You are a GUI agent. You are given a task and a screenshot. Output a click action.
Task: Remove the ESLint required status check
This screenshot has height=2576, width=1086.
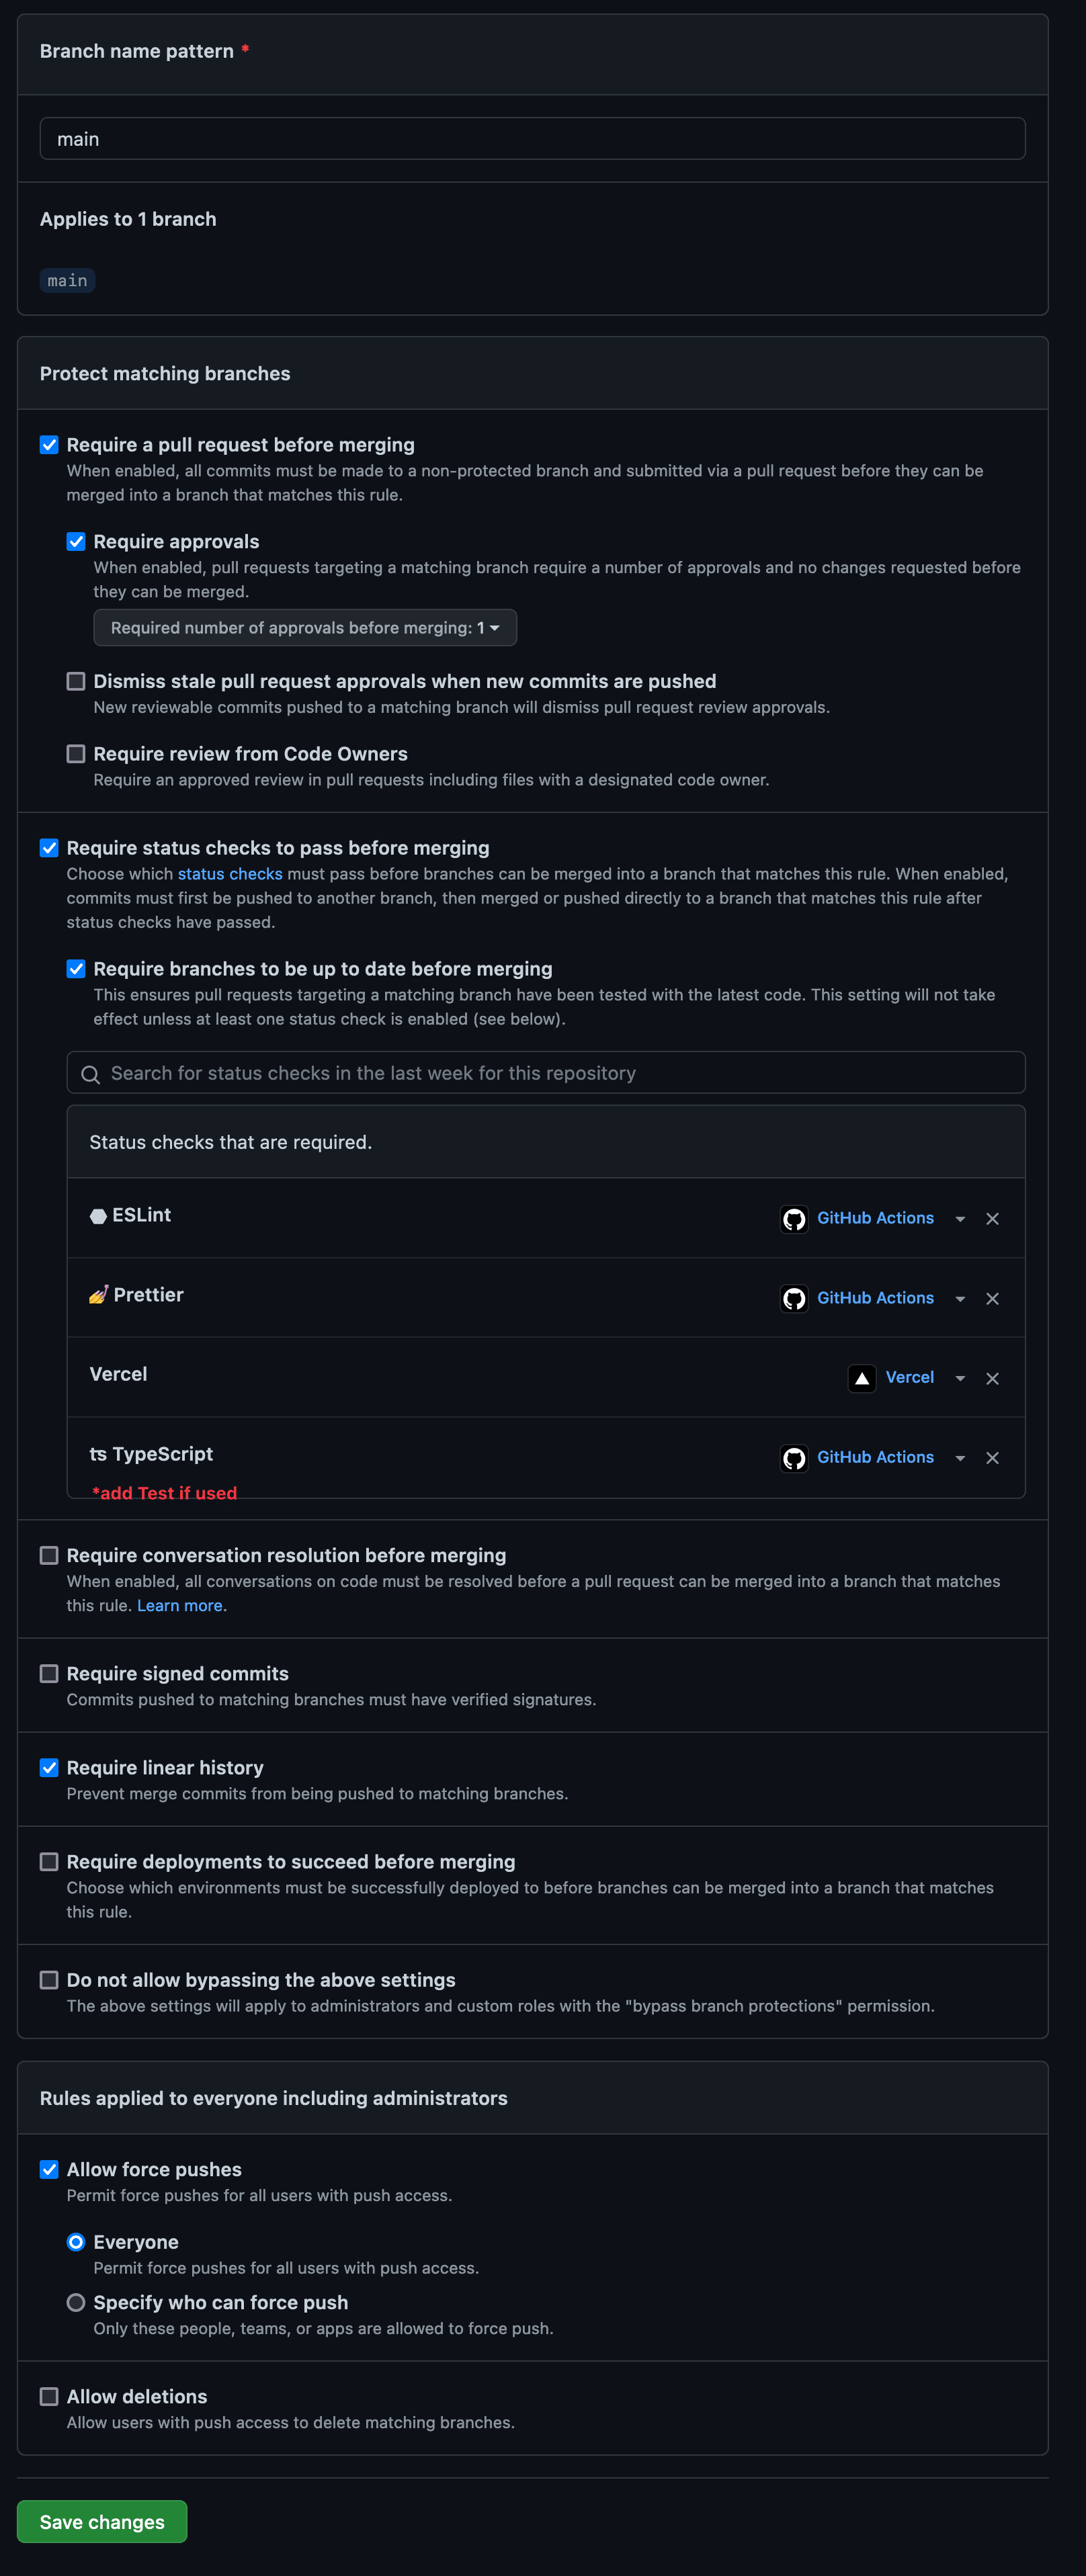[x=992, y=1218]
